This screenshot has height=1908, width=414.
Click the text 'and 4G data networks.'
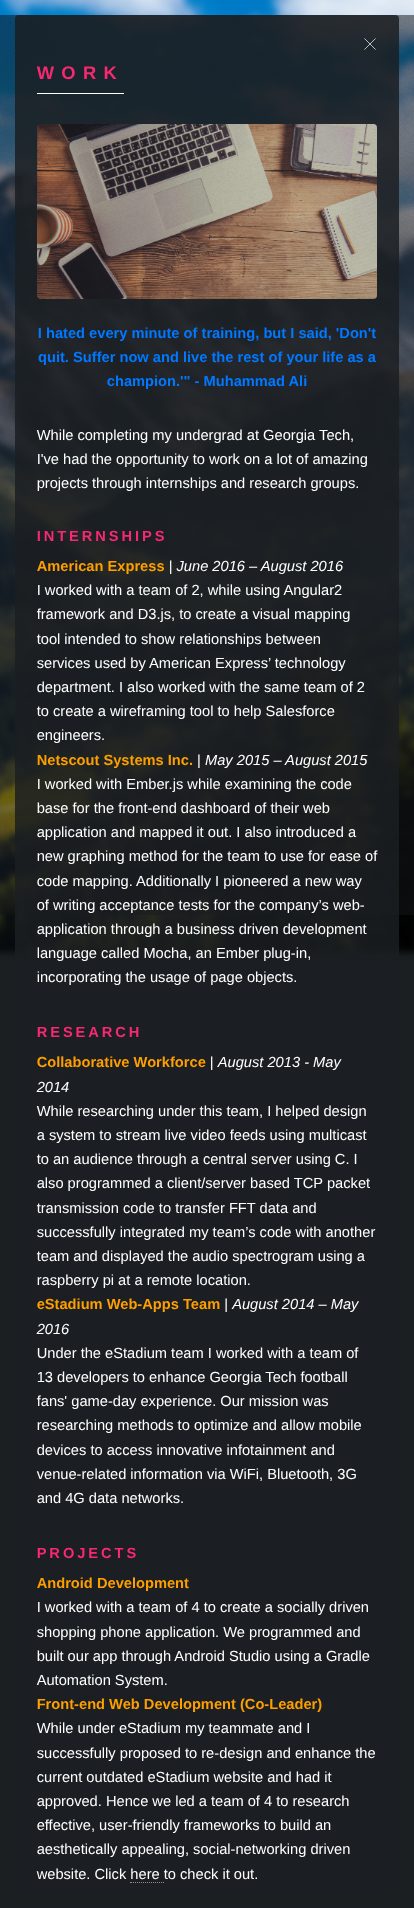click(x=110, y=1498)
